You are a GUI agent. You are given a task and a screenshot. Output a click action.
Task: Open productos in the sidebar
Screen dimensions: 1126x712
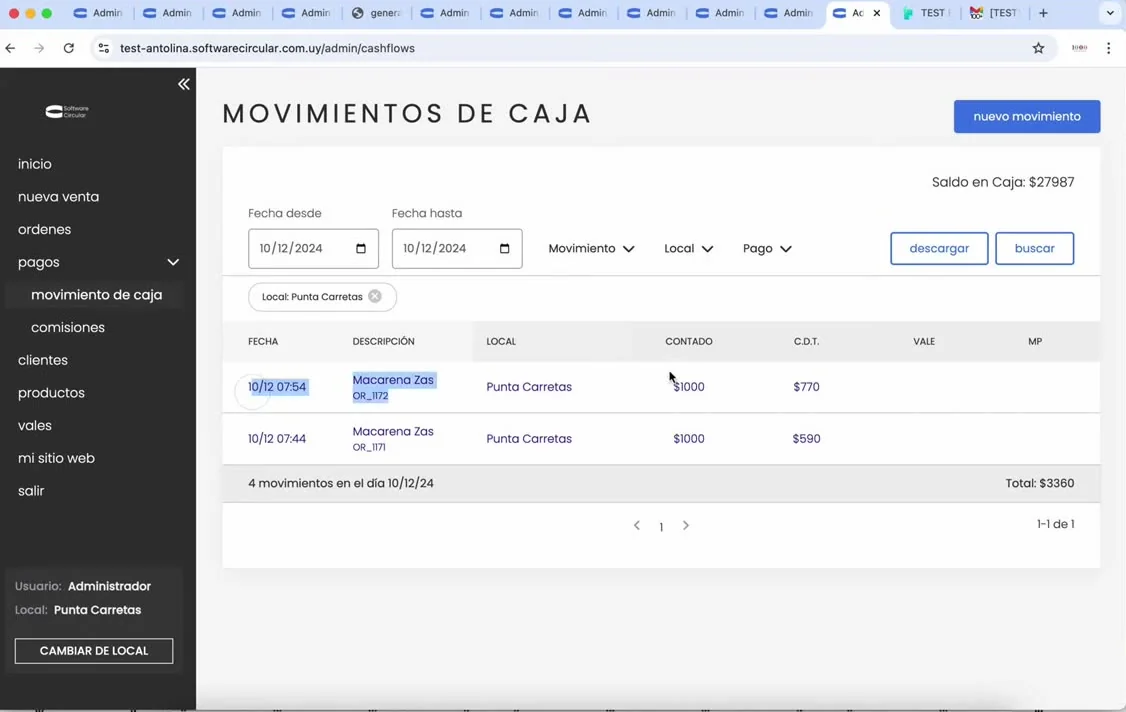pyautogui.click(x=51, y=393)
